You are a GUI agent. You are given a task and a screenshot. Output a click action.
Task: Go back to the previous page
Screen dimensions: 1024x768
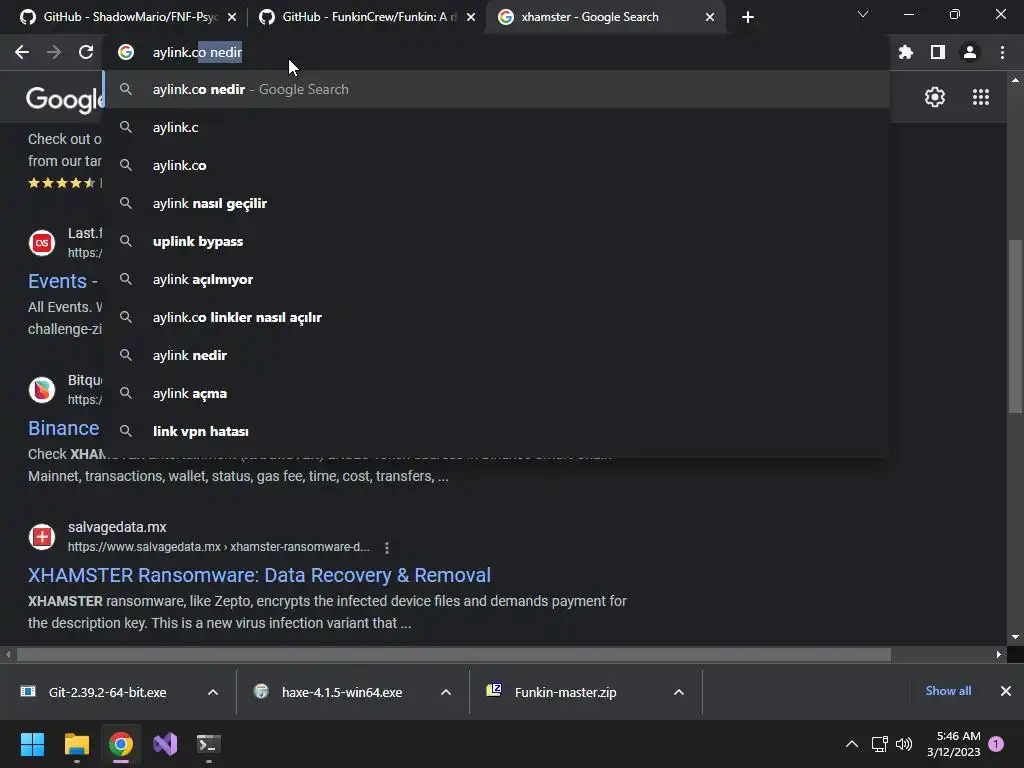tap(22, 52)
